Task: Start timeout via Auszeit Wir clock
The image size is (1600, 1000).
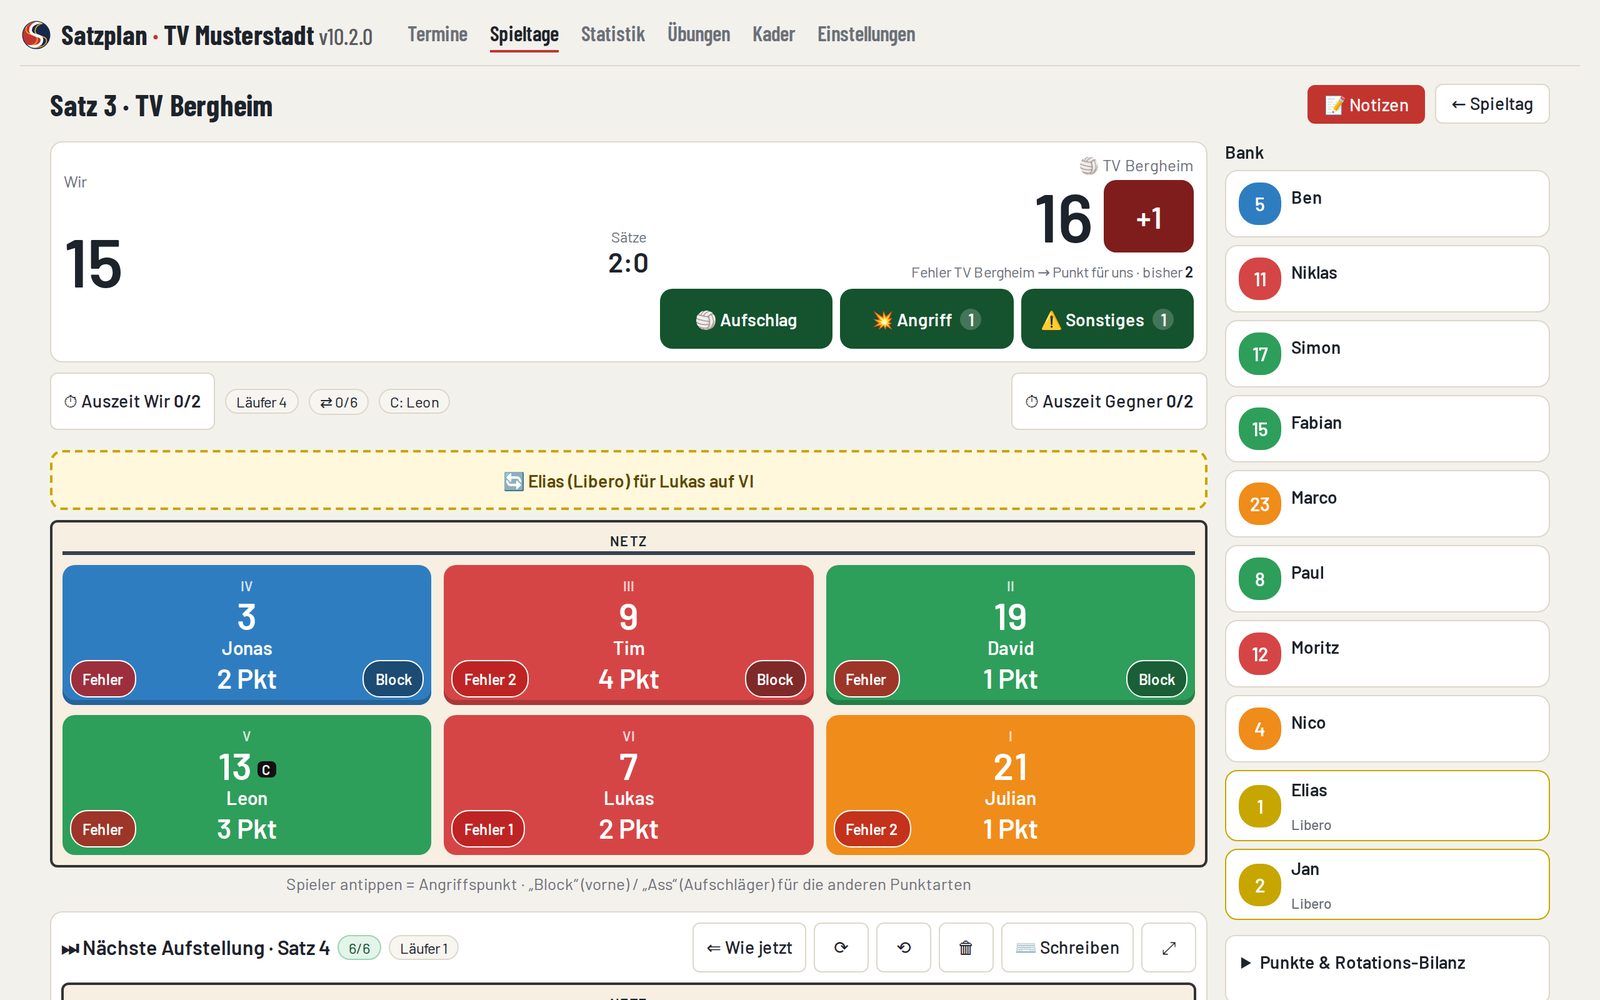Action: coord(133,401)
